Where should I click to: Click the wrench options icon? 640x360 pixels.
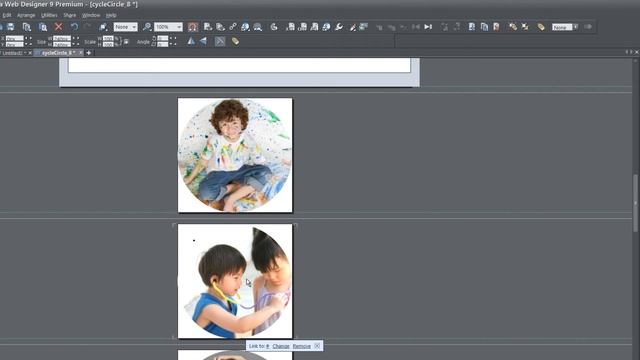pos(339,27)
